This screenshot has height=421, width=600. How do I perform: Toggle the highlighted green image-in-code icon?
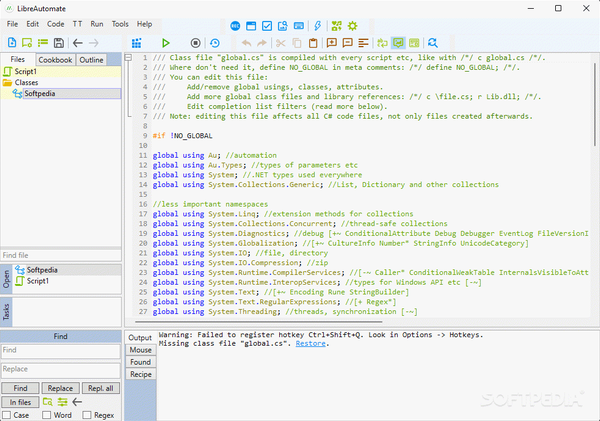click(398, 43)
